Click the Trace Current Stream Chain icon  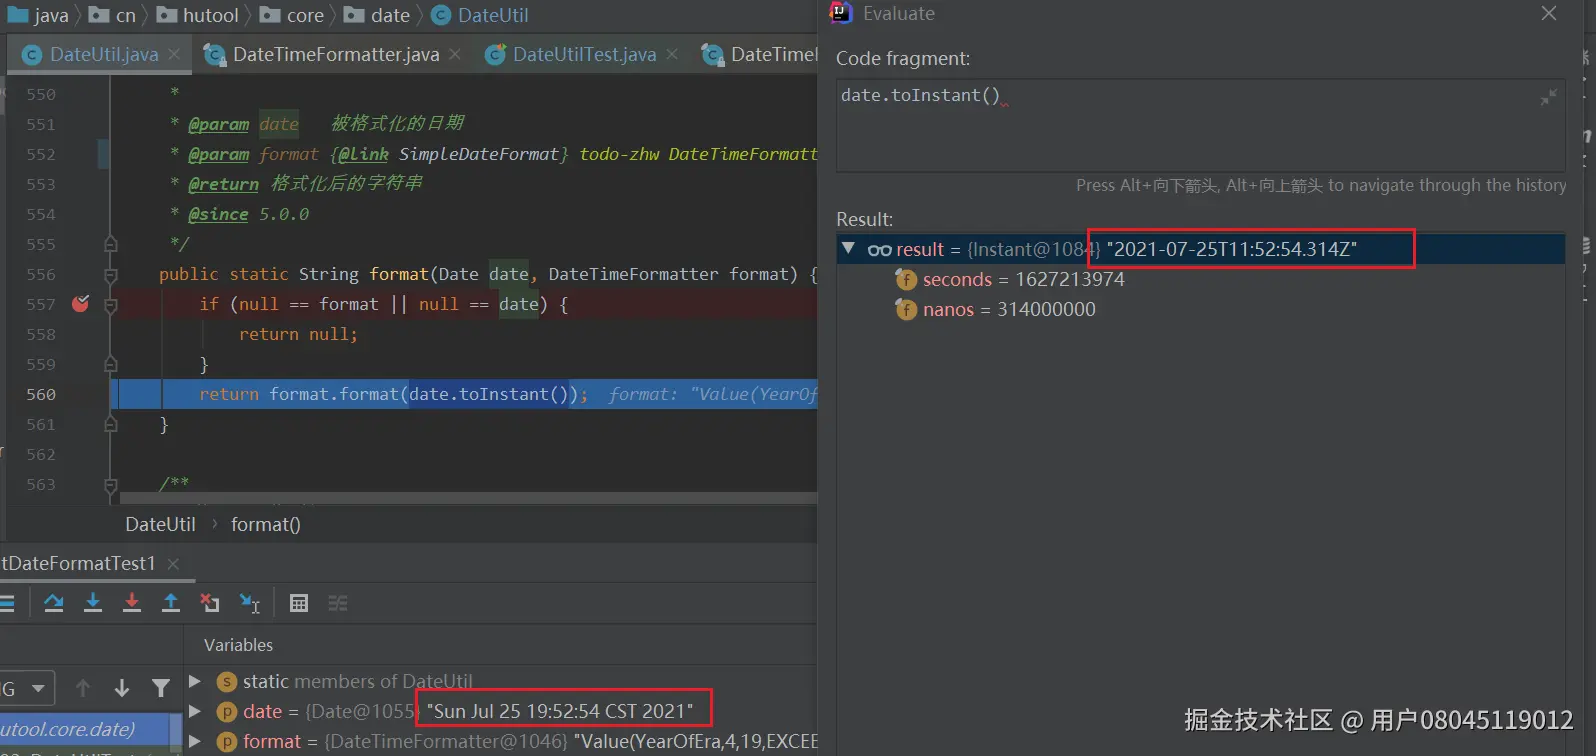click(x=338, y=603)
